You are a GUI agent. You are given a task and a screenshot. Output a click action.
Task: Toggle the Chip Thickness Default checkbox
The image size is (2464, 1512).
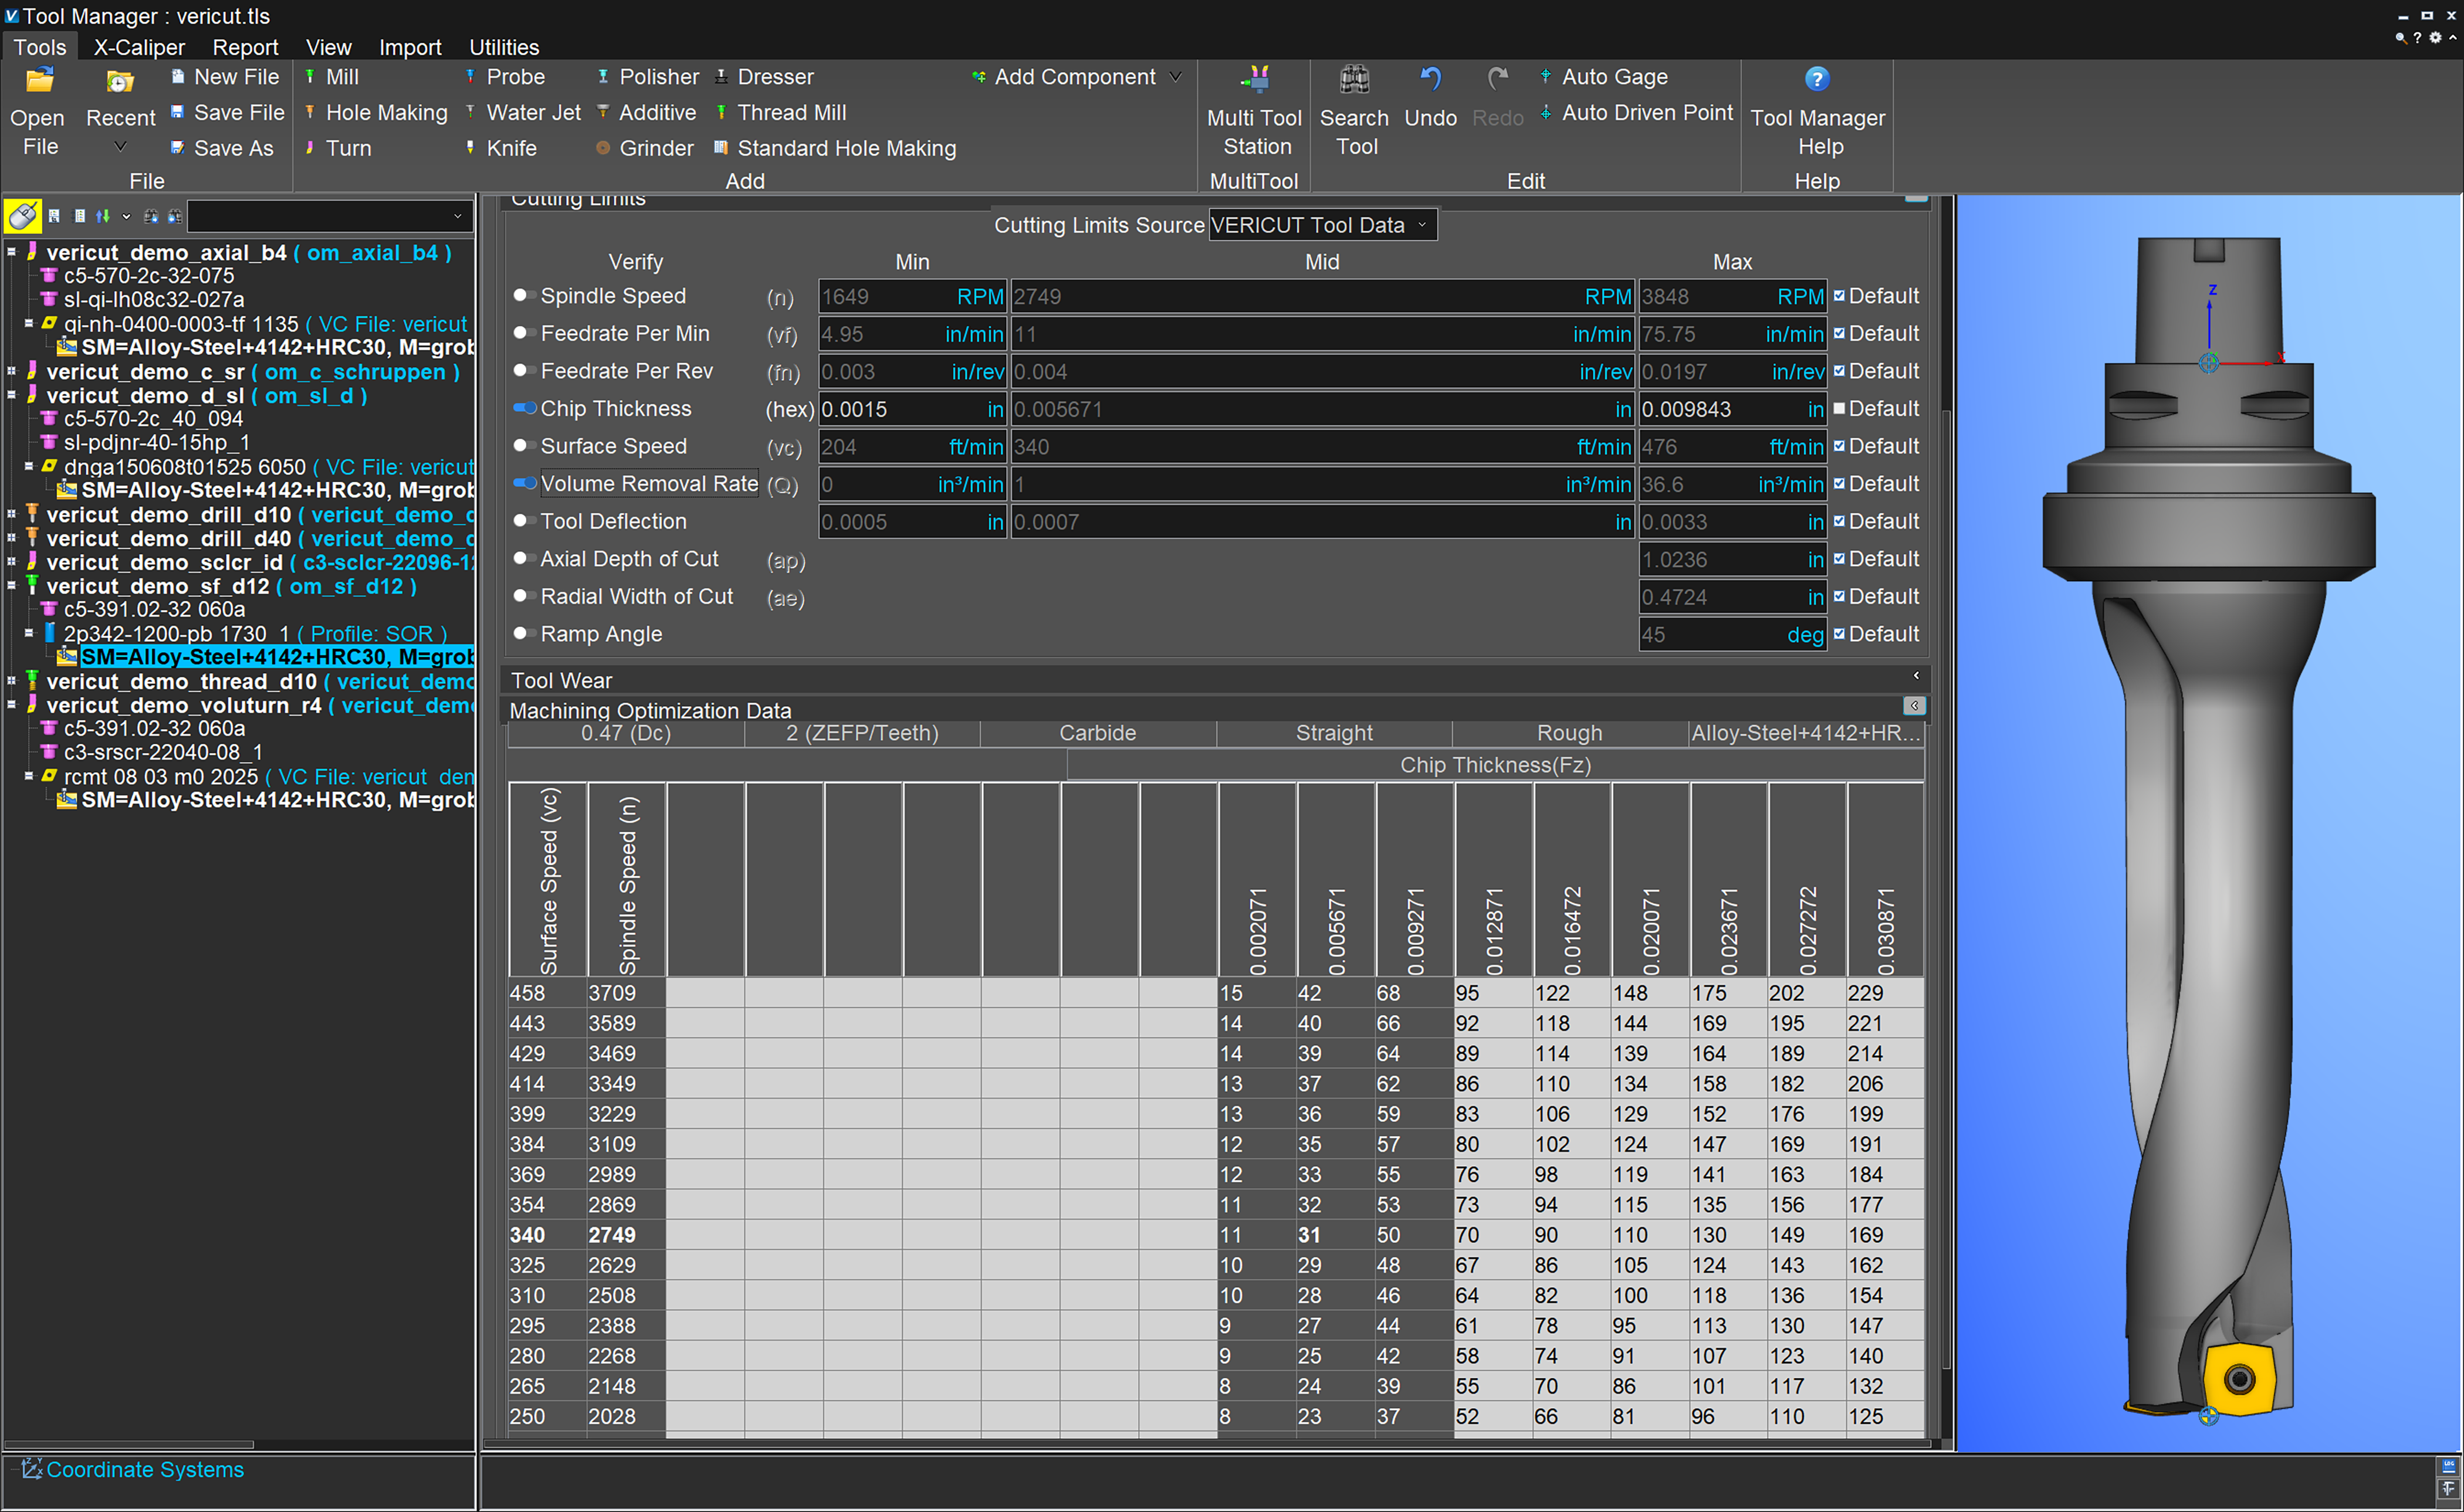click(x=1837, y=408)
